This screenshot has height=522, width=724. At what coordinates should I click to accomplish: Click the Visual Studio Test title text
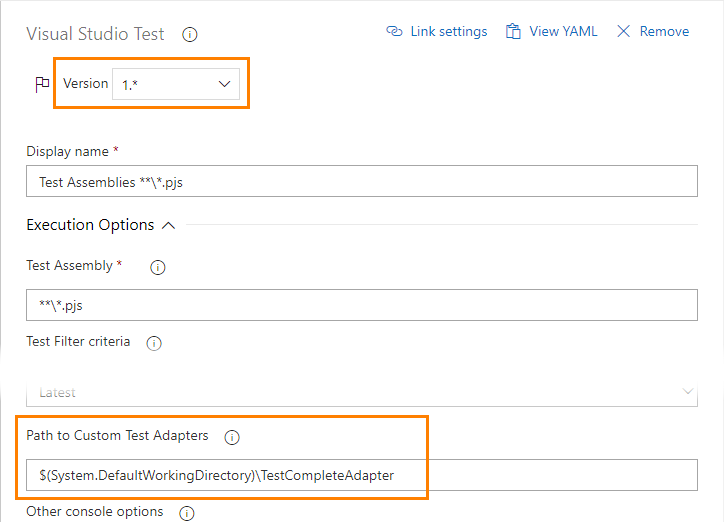(x=95, y=34)
